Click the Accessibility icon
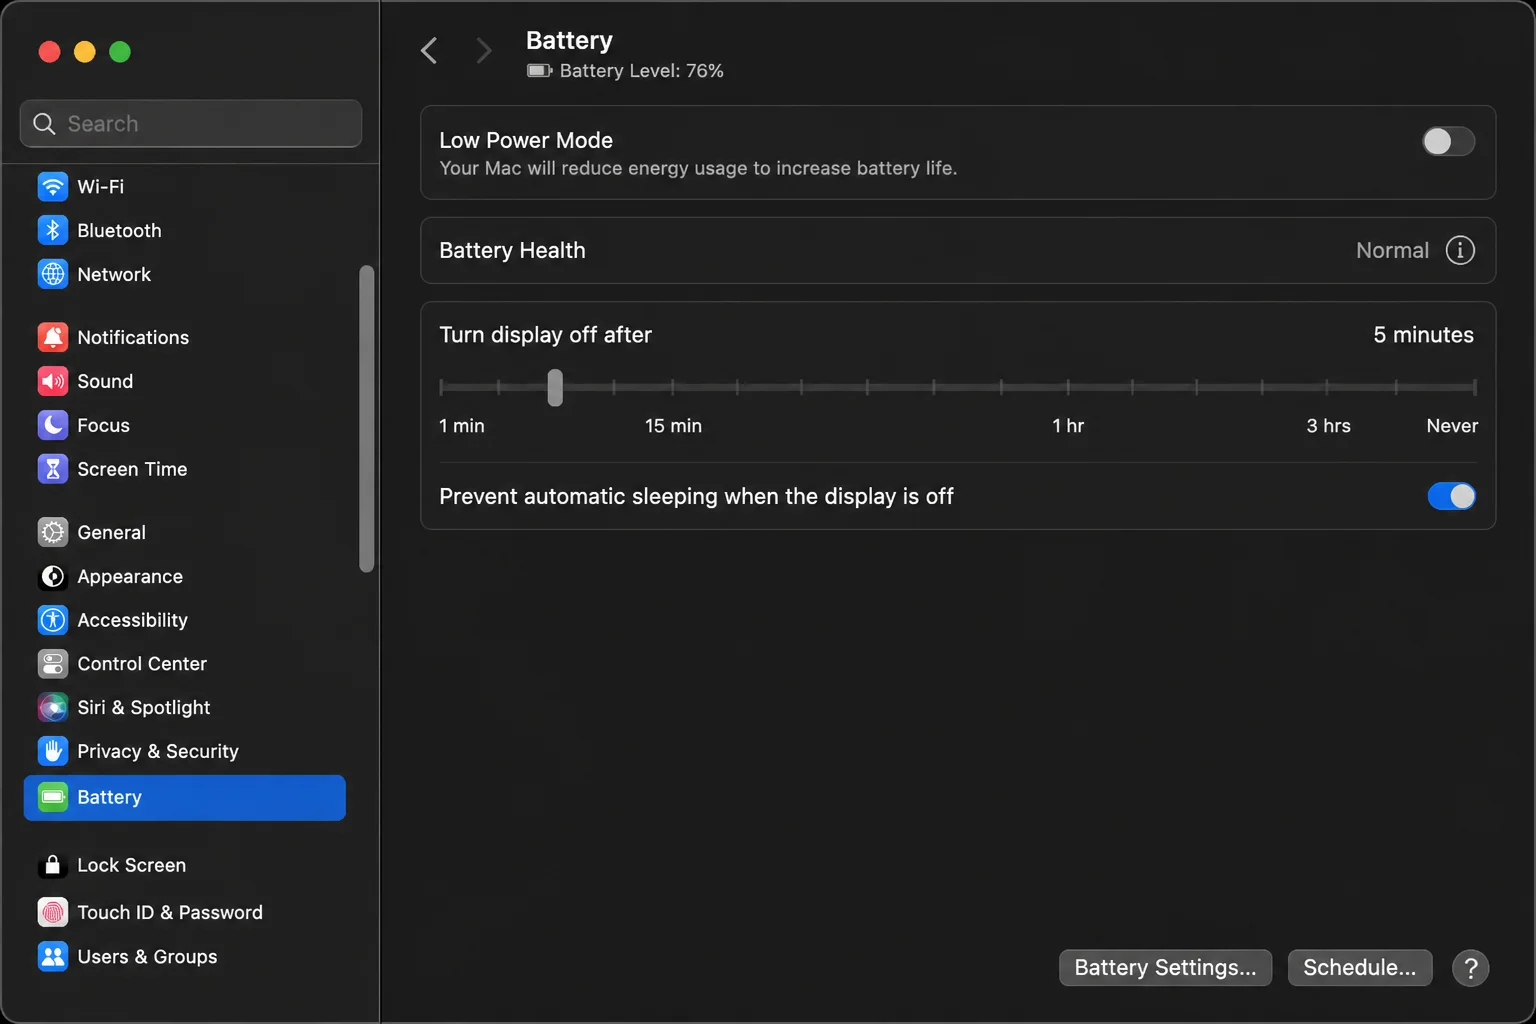The width and height of the screenshot is (1536, 1024). point(53,620)
